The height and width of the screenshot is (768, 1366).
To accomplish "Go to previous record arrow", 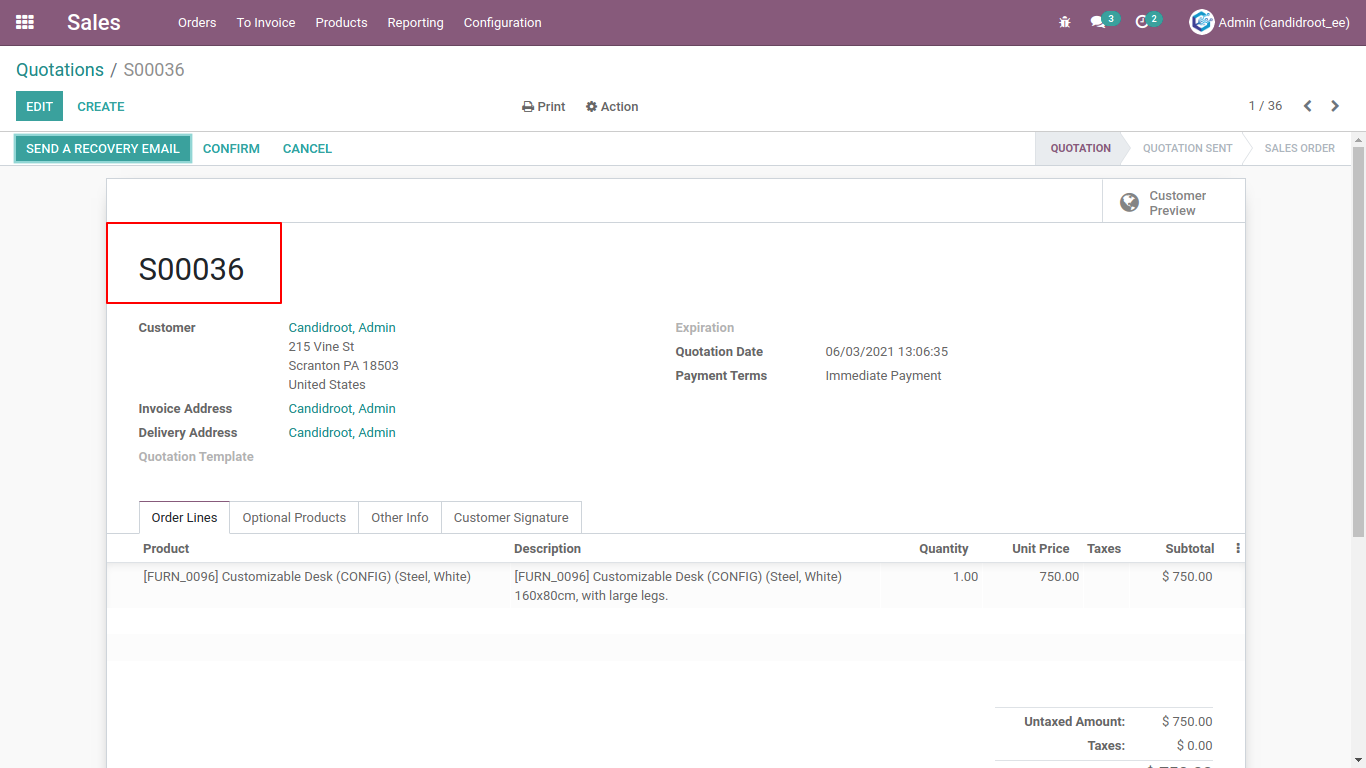I will (x=1307, y=106).
